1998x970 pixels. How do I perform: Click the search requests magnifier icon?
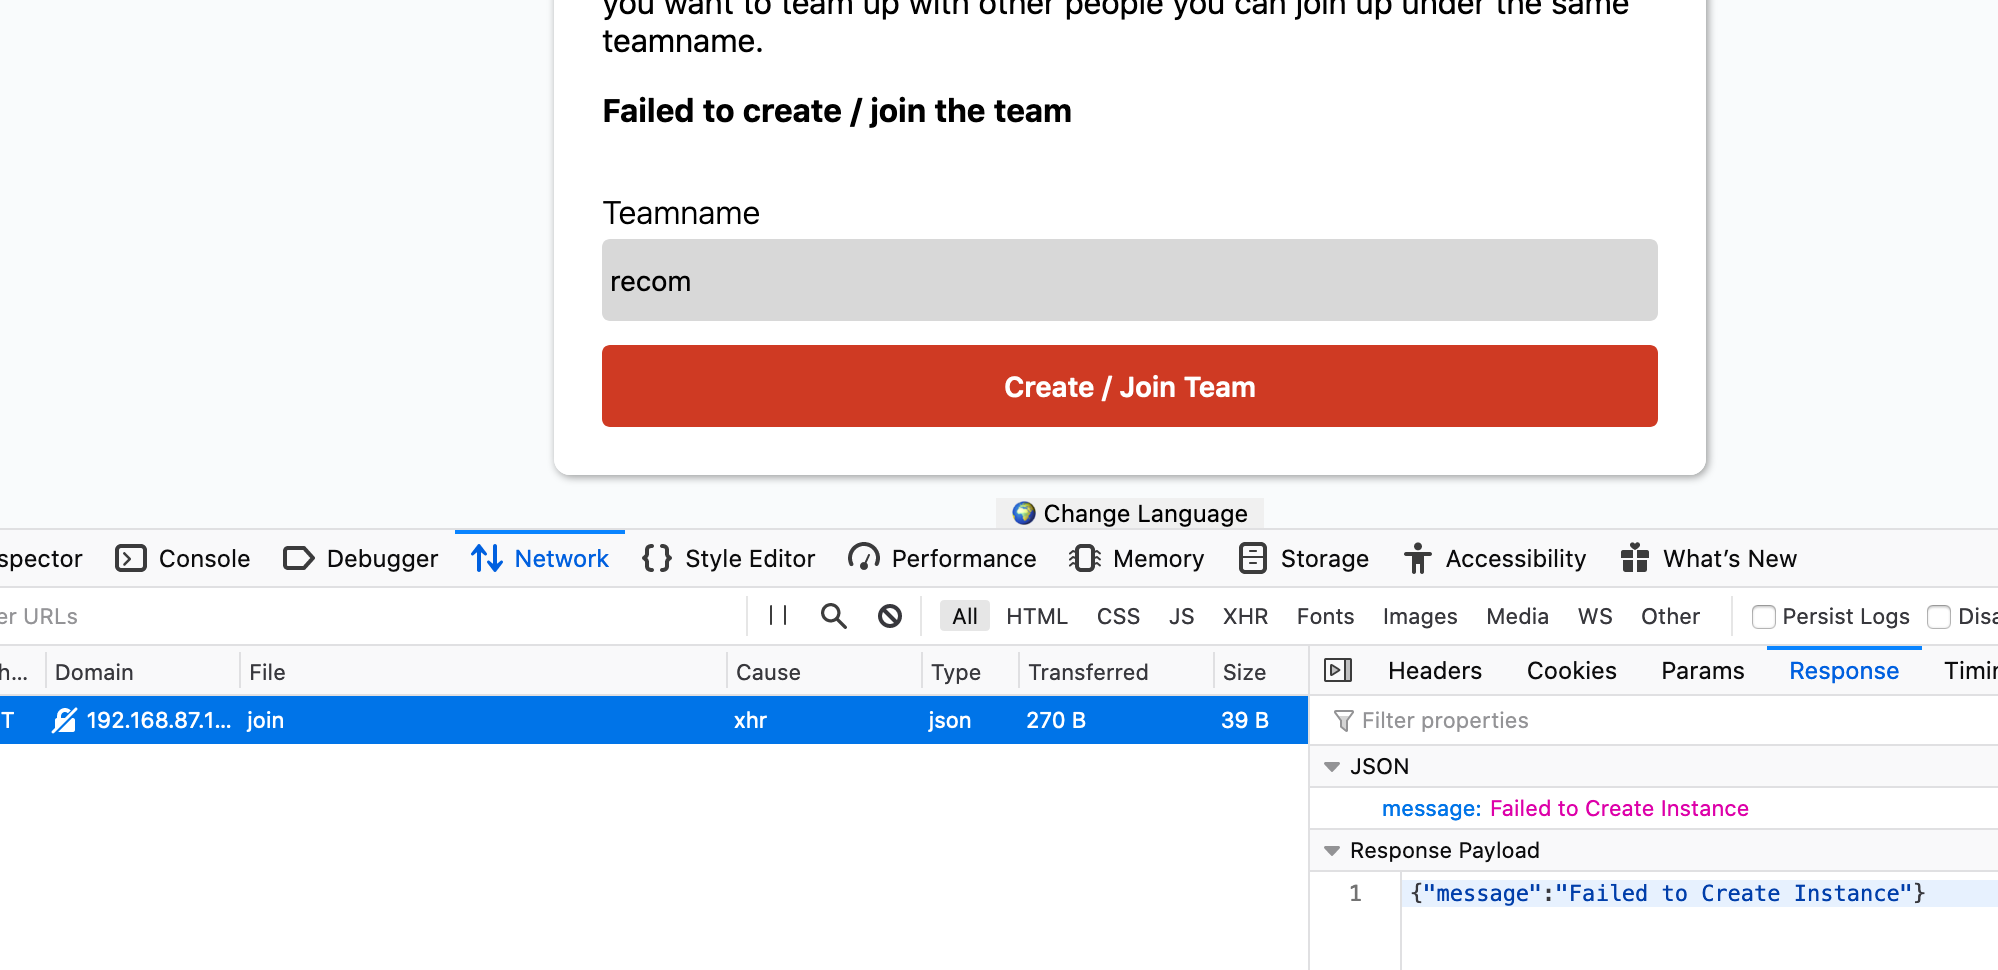[833, 616]
